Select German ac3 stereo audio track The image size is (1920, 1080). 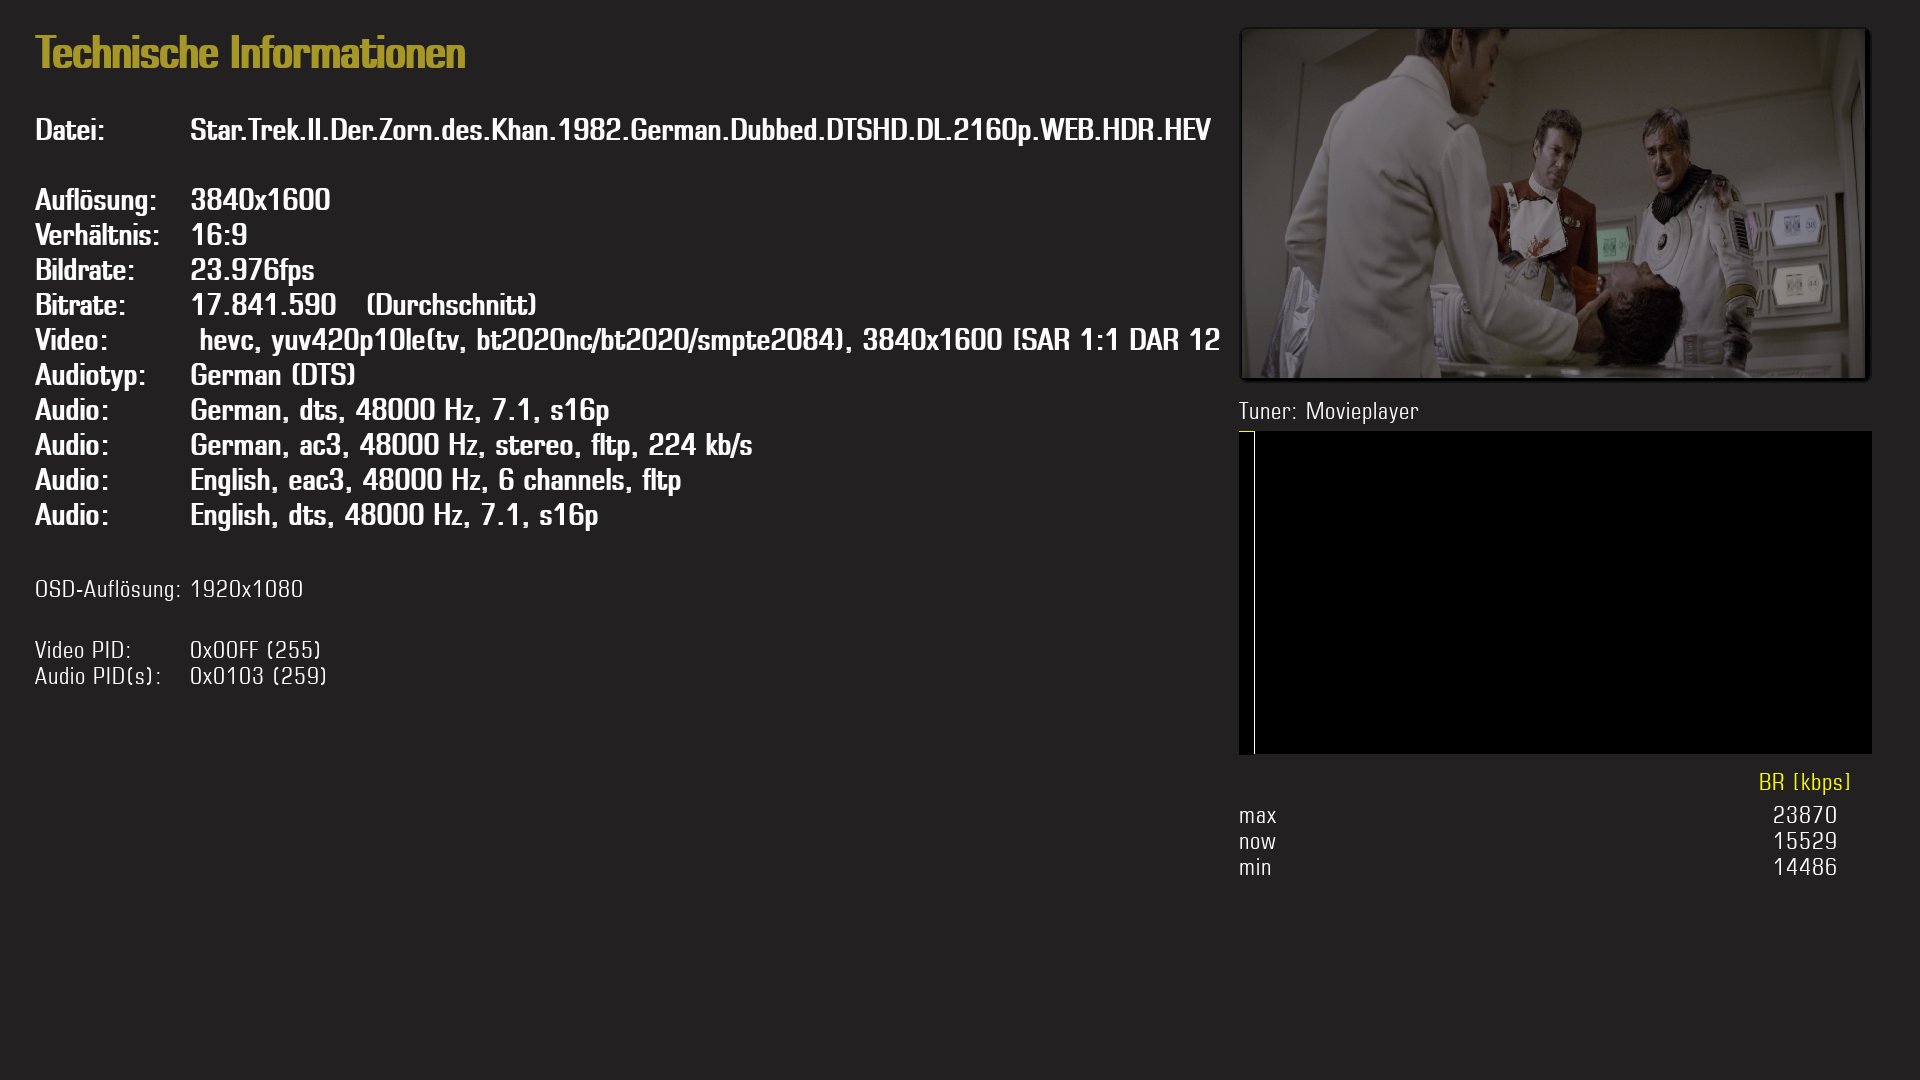[x=471, y=445]
